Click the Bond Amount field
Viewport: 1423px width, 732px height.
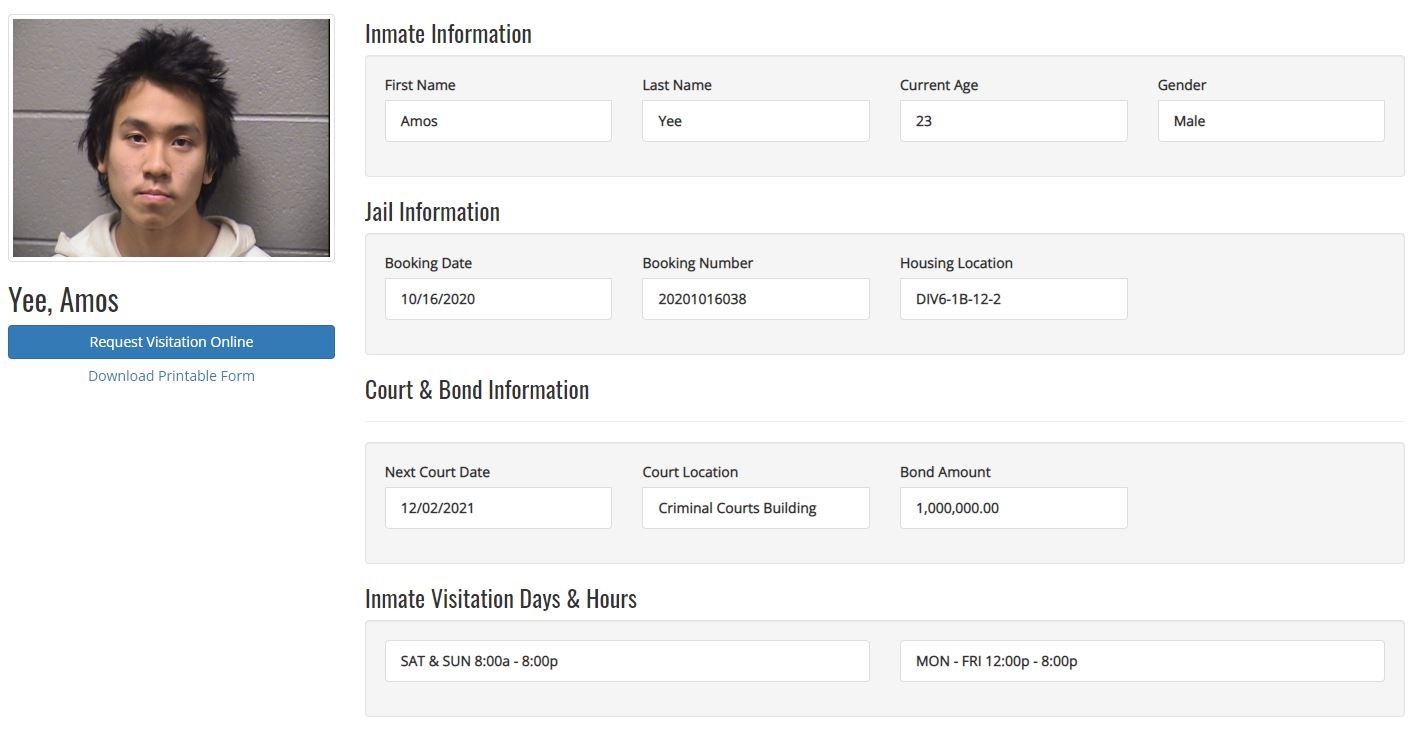[x=1013, y=508]
